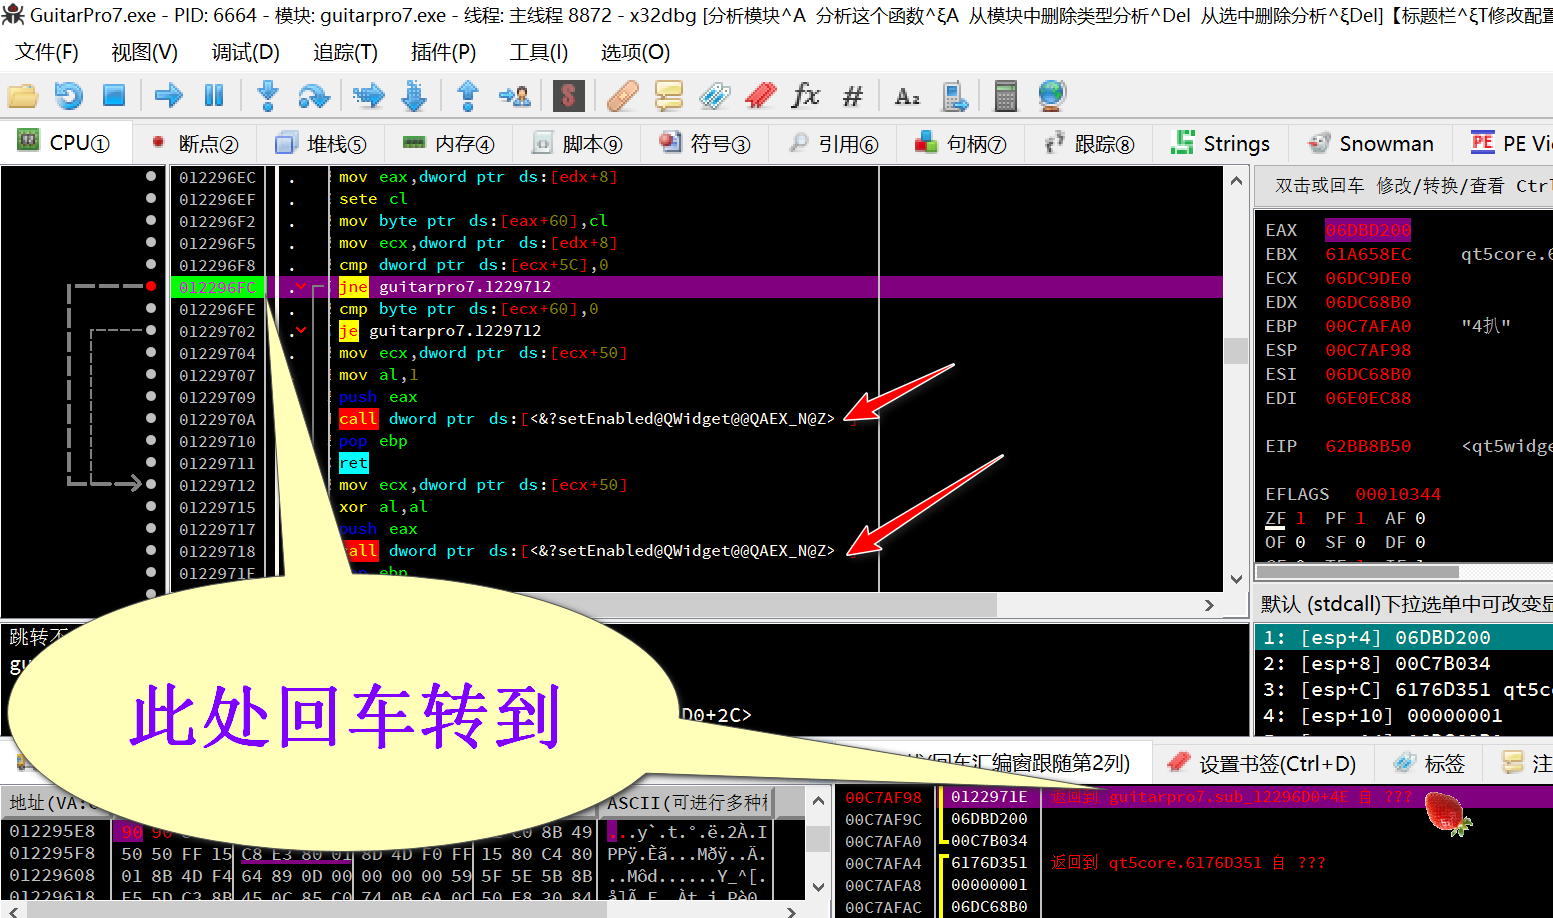Click the 设置书签(Ctrl+D) button
1553x918 pixels.
pos(1262,764)
